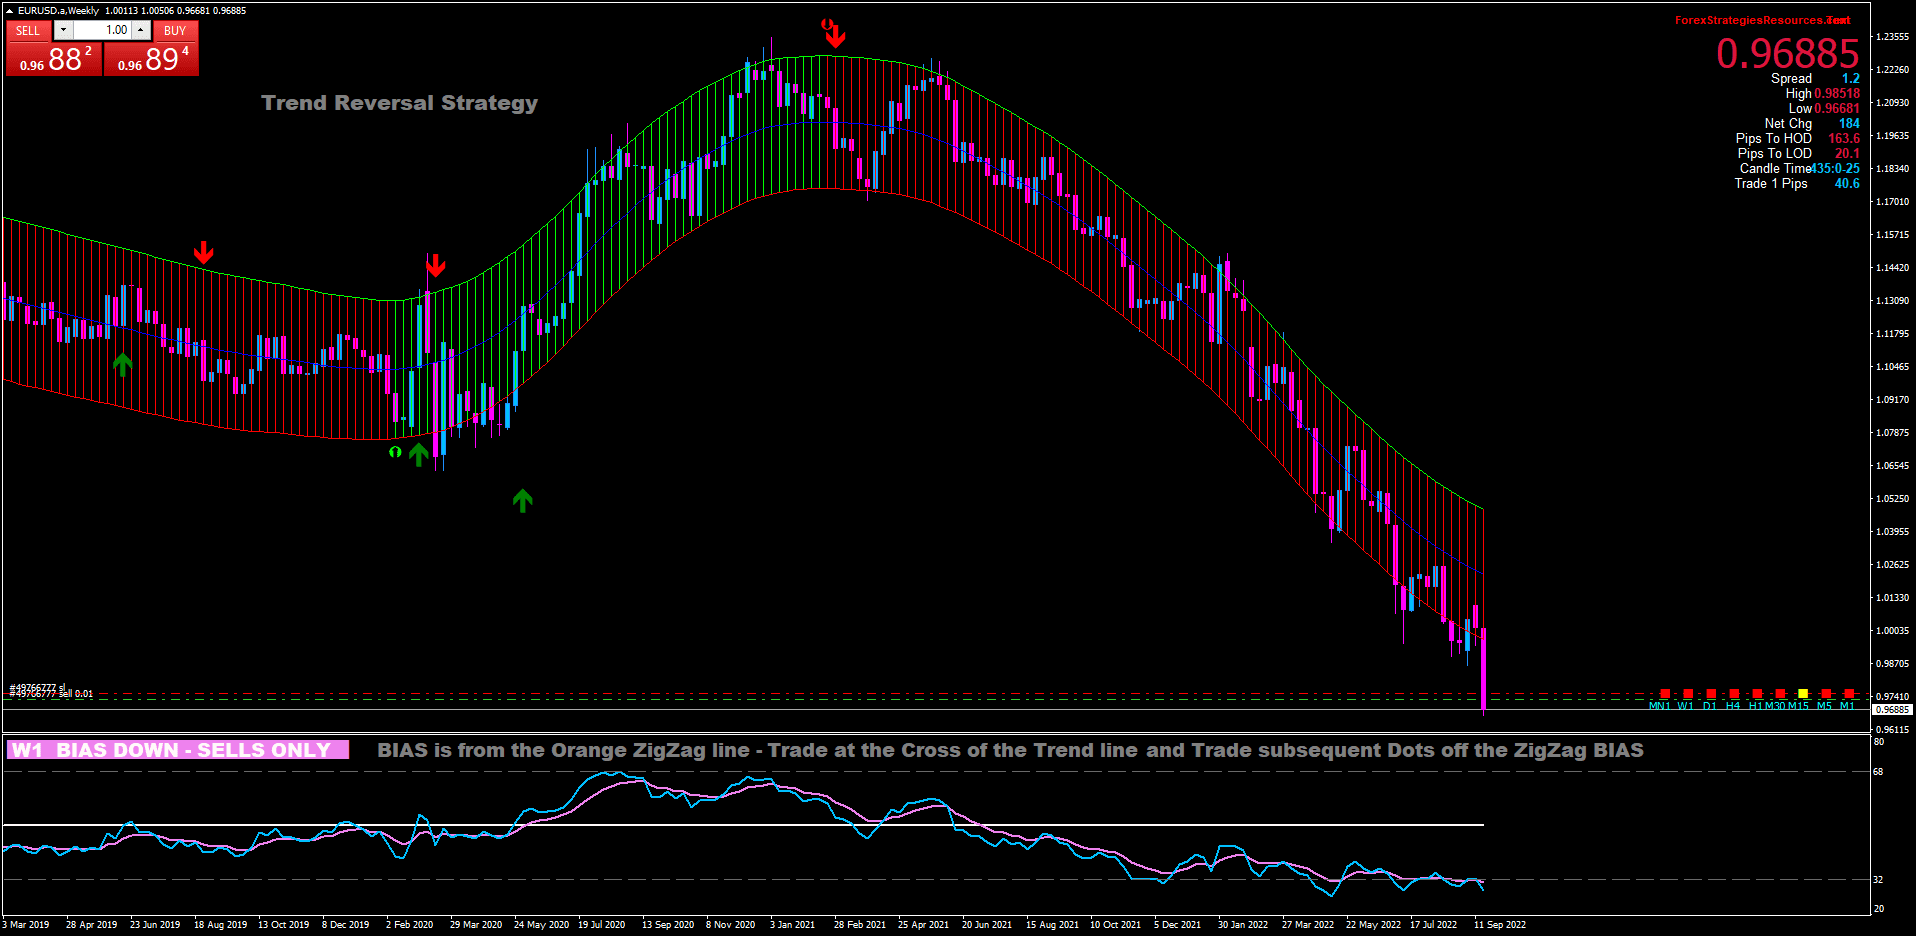Click the High value 0.98518
Image resolution: width=1916 pixels, height=936 pixels.
tap(1837, 93)
